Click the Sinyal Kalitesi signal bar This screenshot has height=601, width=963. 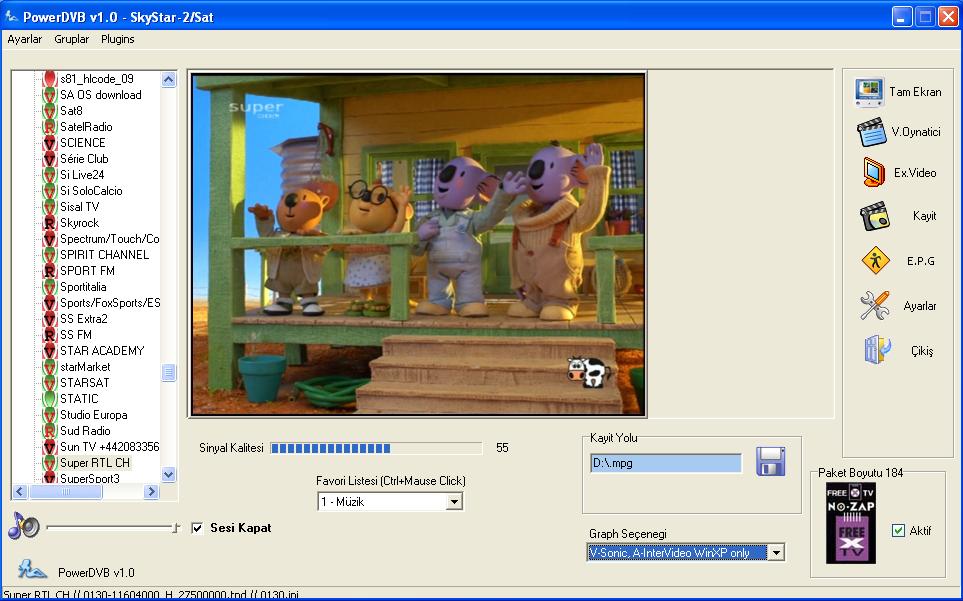pyautogui.click(x=376, y=448)
